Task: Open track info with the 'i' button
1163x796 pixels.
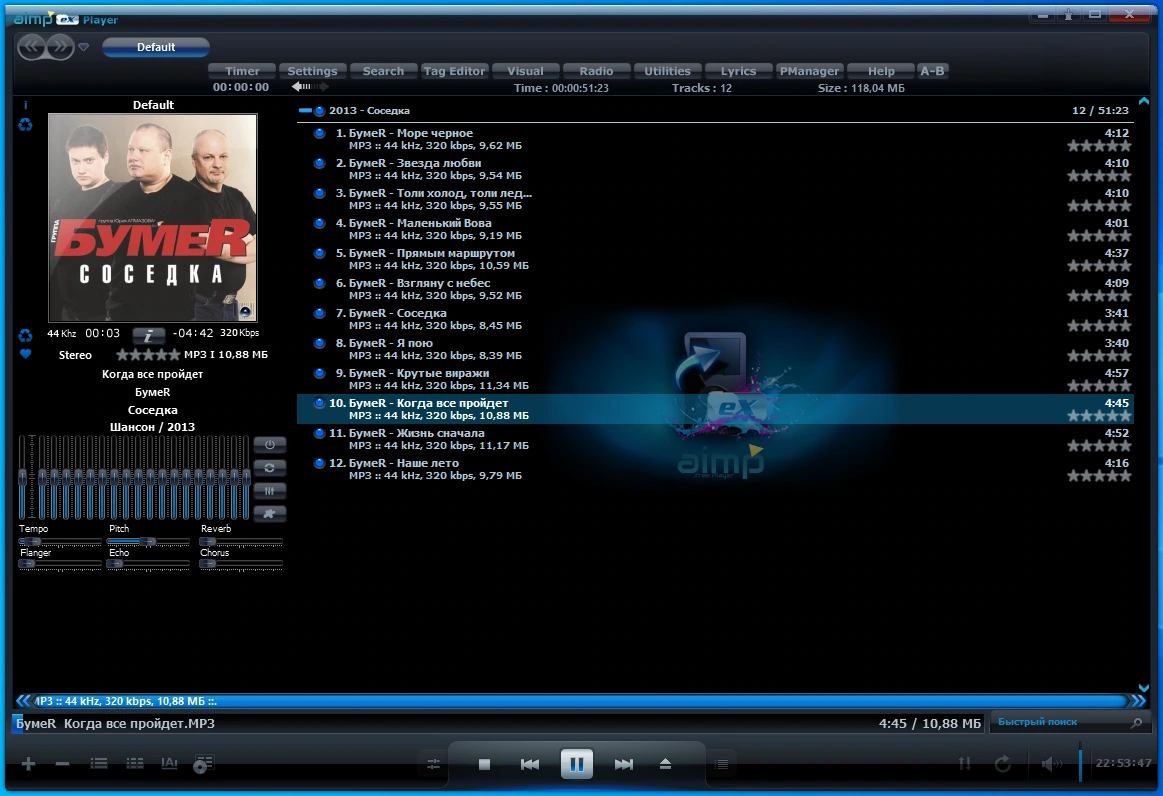Action: click(x=148, y=335)
